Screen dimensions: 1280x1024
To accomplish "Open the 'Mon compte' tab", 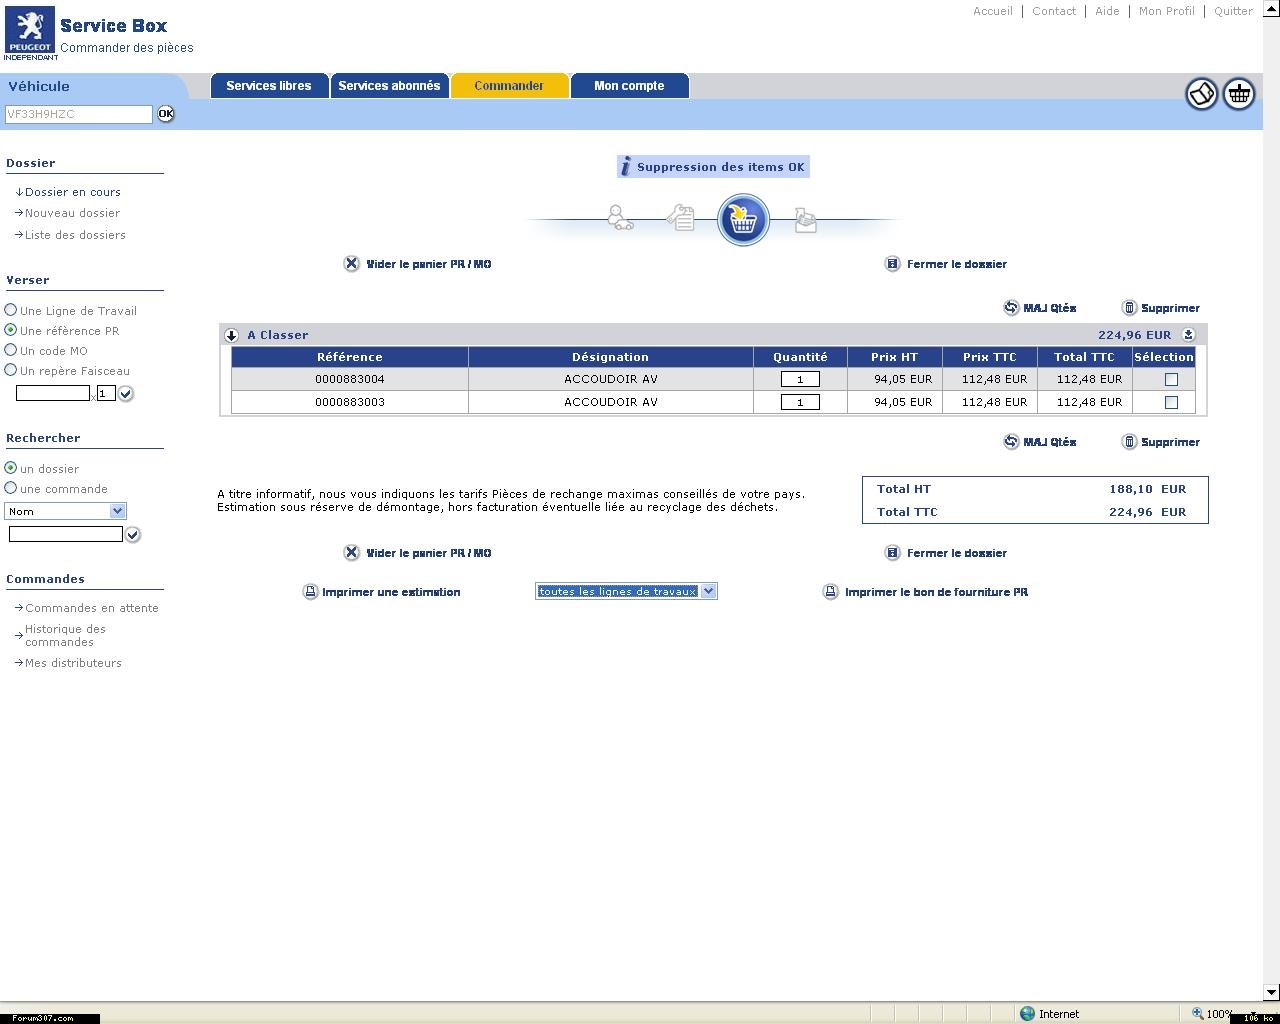I will pyautogui.click(x=629, y=86).
